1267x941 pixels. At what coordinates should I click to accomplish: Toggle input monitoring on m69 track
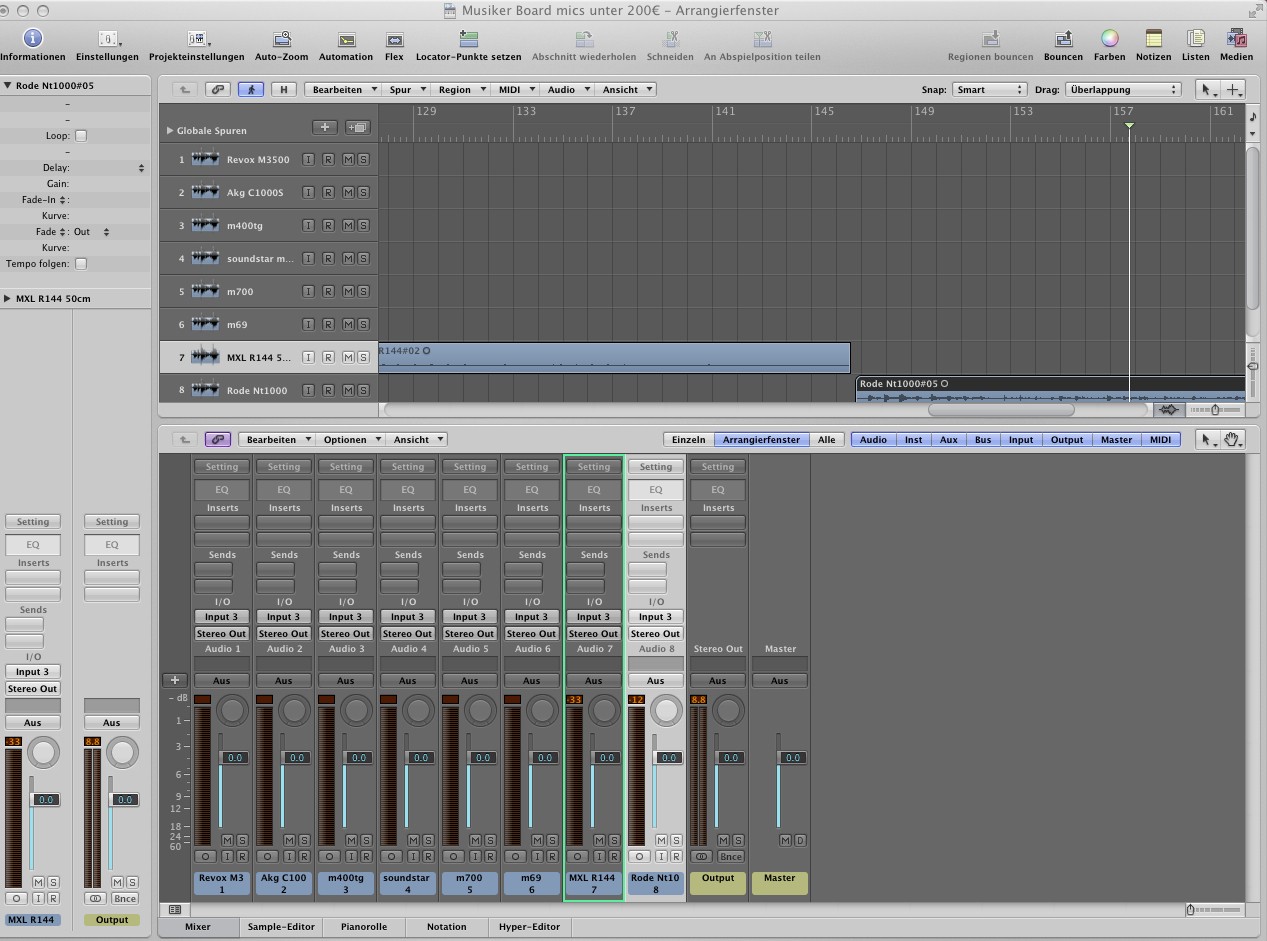tap(309, 324)
